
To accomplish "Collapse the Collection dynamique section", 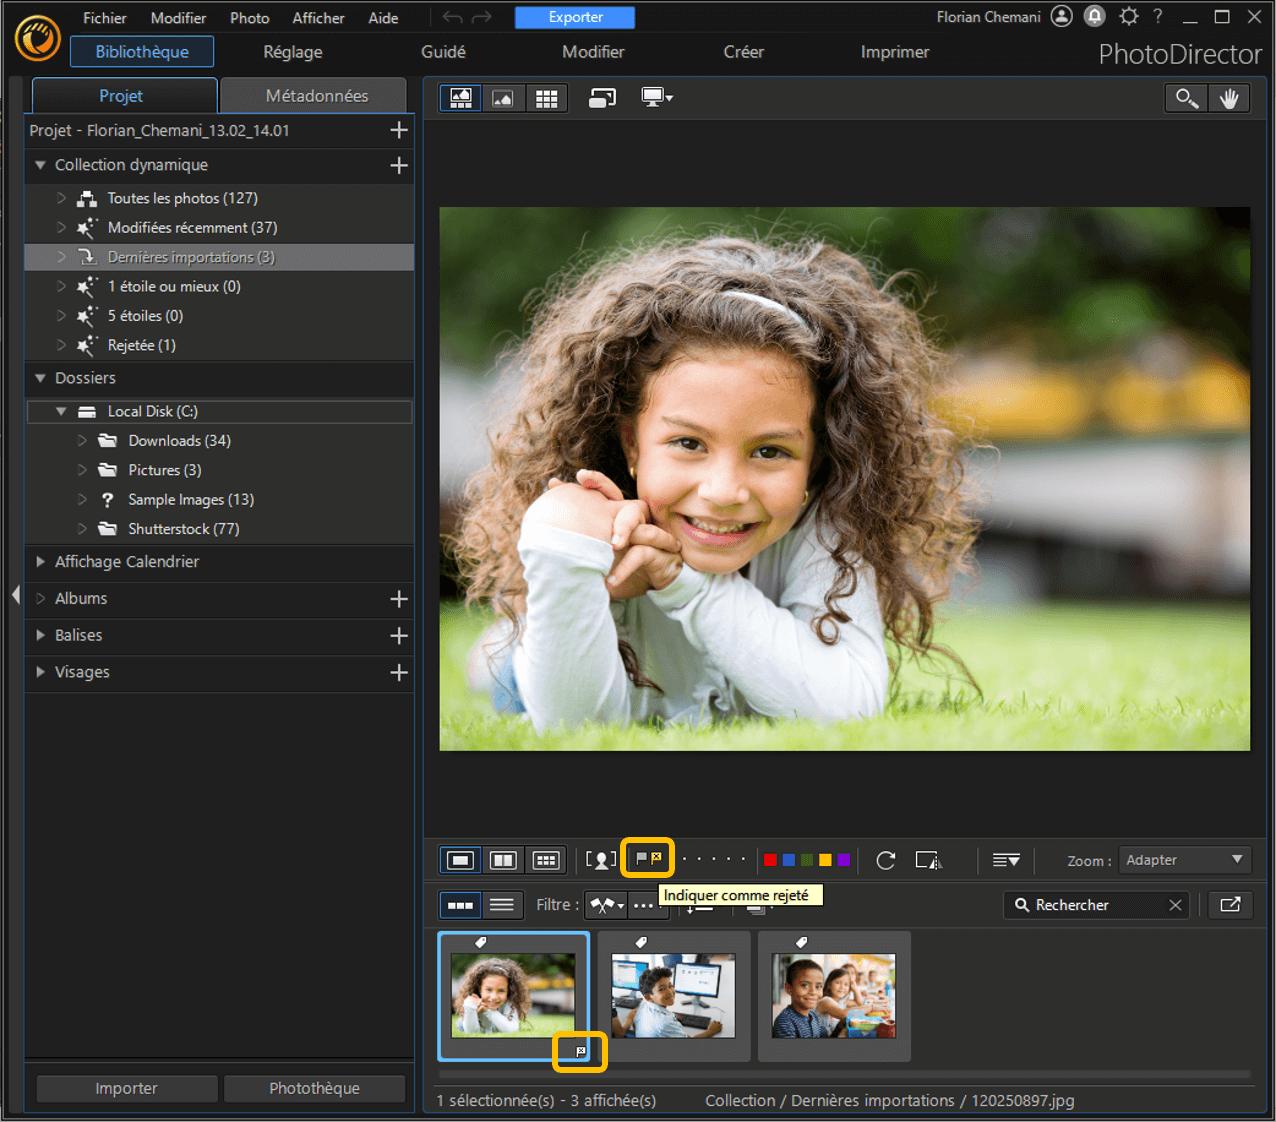I will pyautogui.click(x=41, y=165).
